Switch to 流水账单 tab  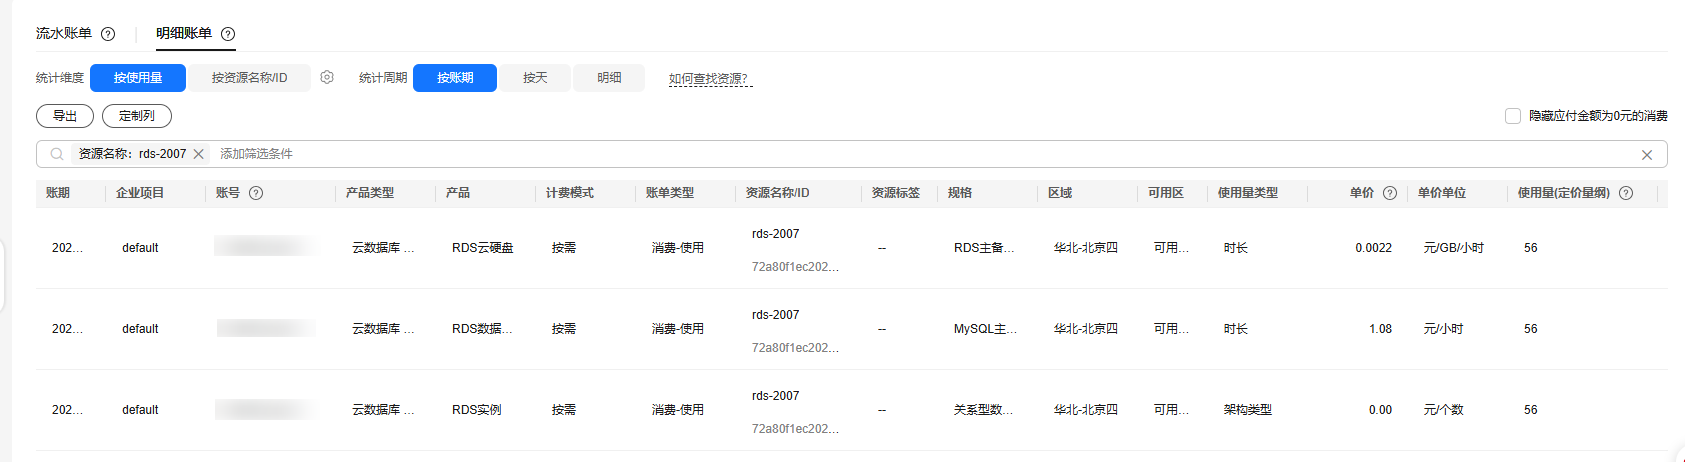[64, 34]
